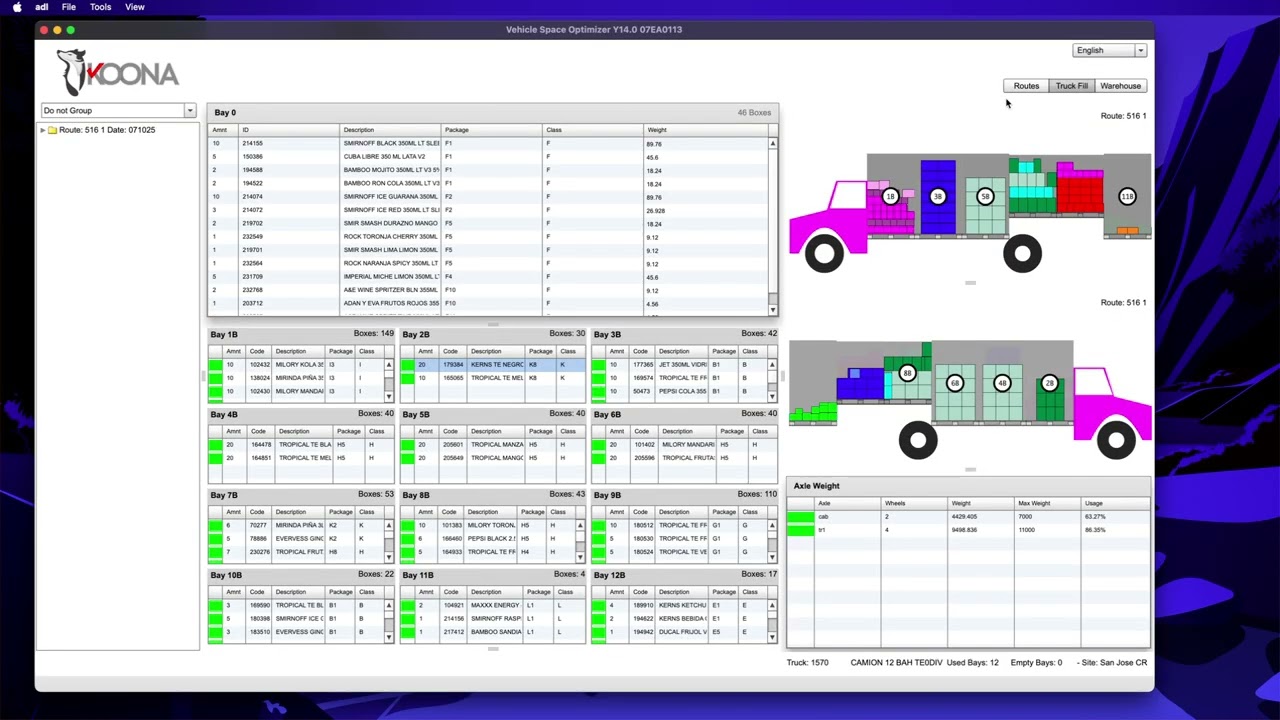The image size is (1280, 720).
Task: Select IMPERIAL MICHE LIMON row in Bay 0
Action: tap(490, 277)
